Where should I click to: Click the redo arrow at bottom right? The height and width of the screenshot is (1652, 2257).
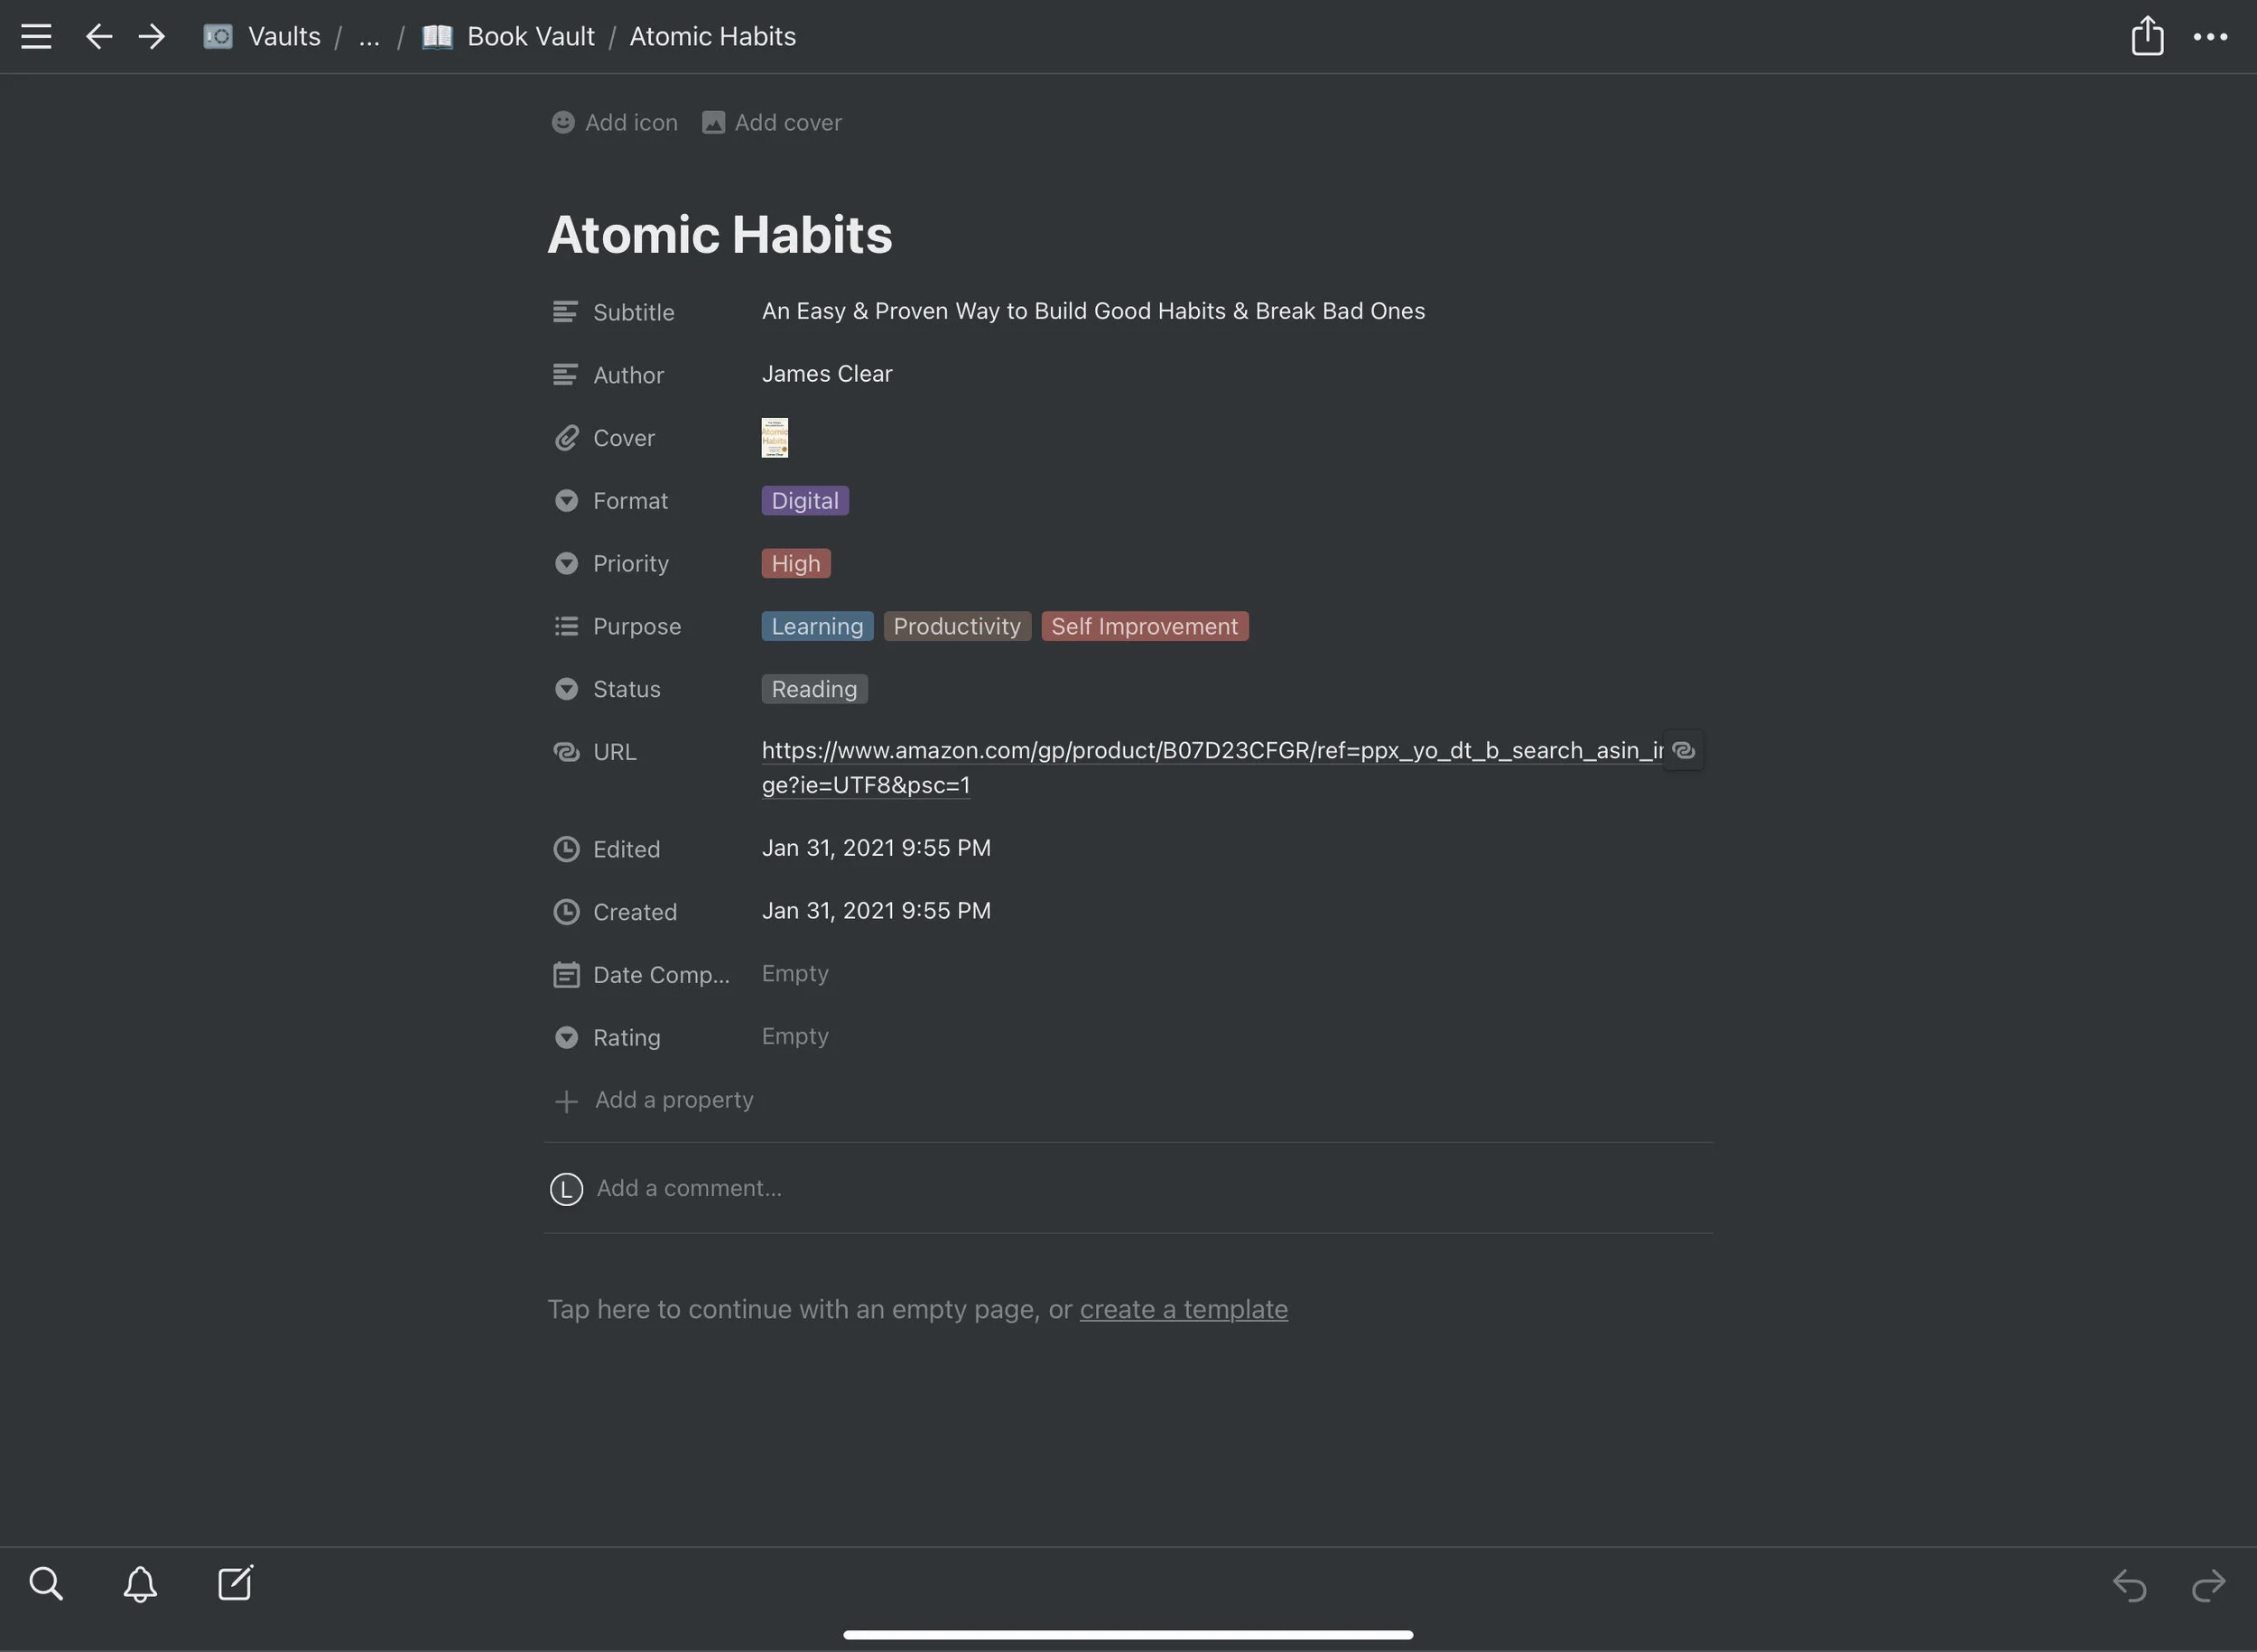(2208, 1586)
